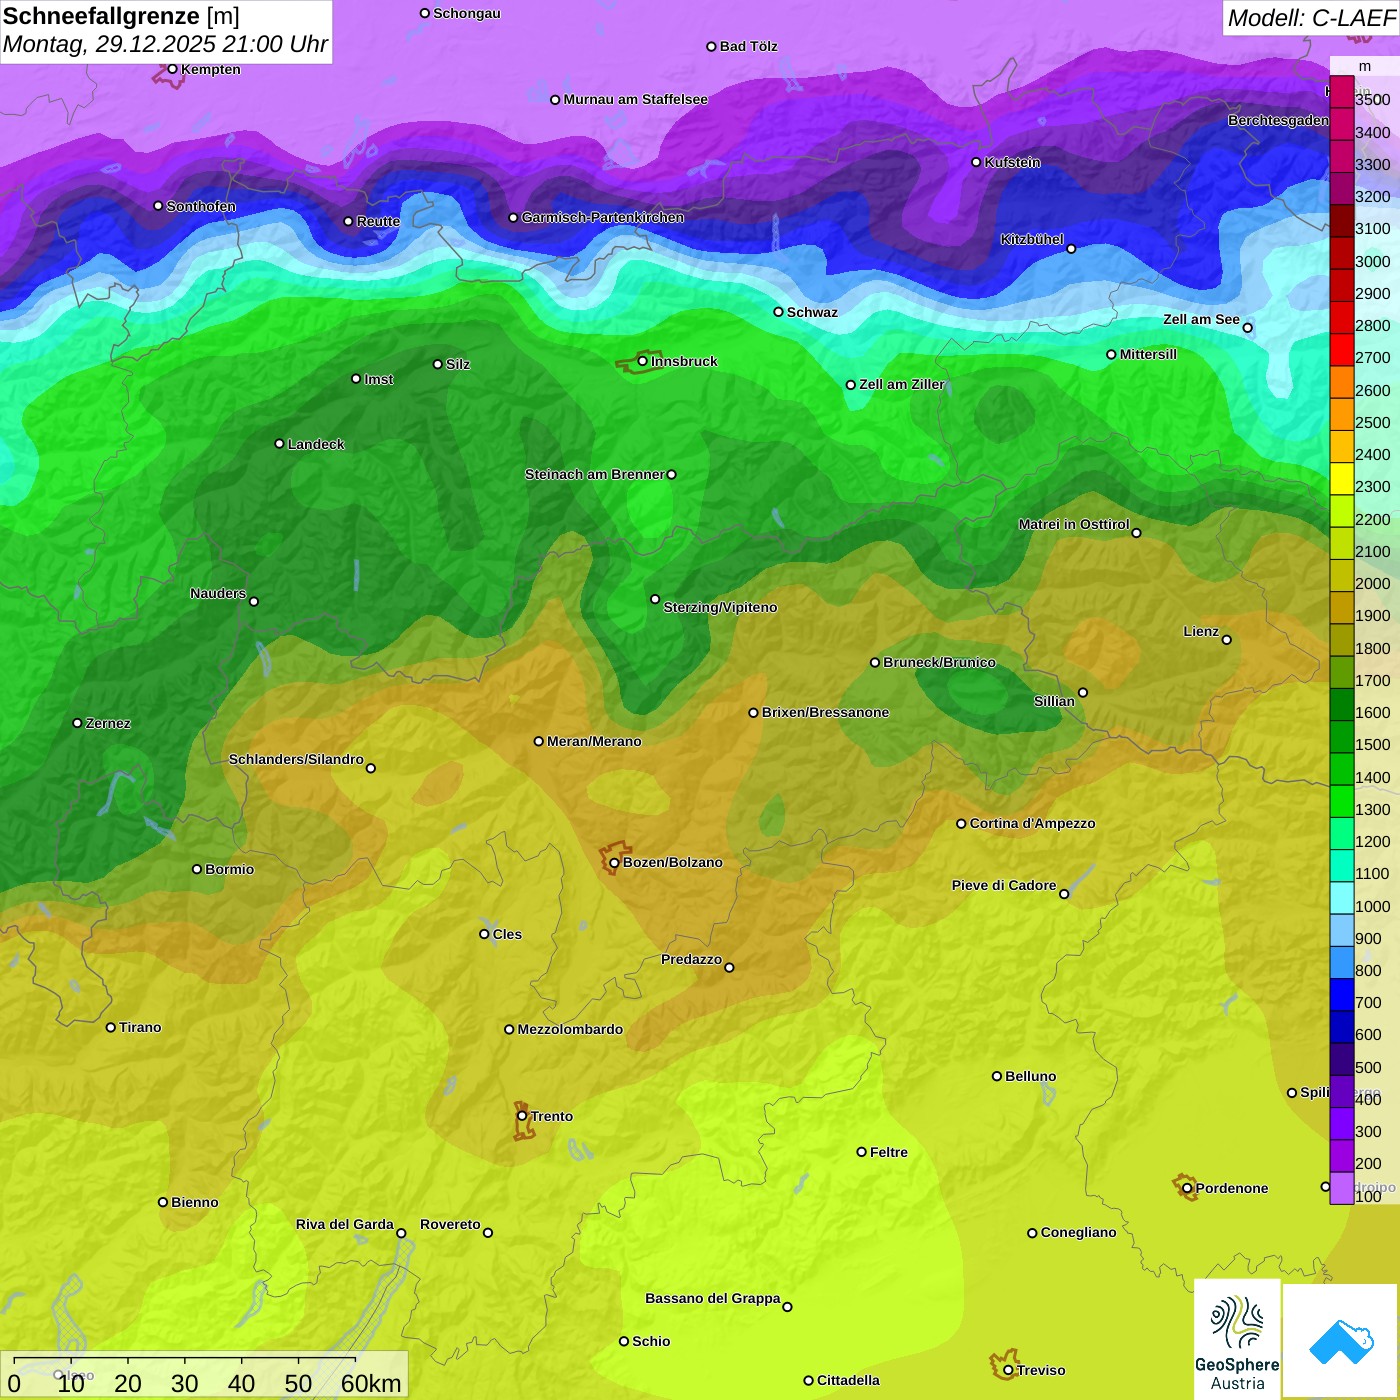Click the Lienz city marker circle
The image size is (1400, 1400).
[1227, 640]
